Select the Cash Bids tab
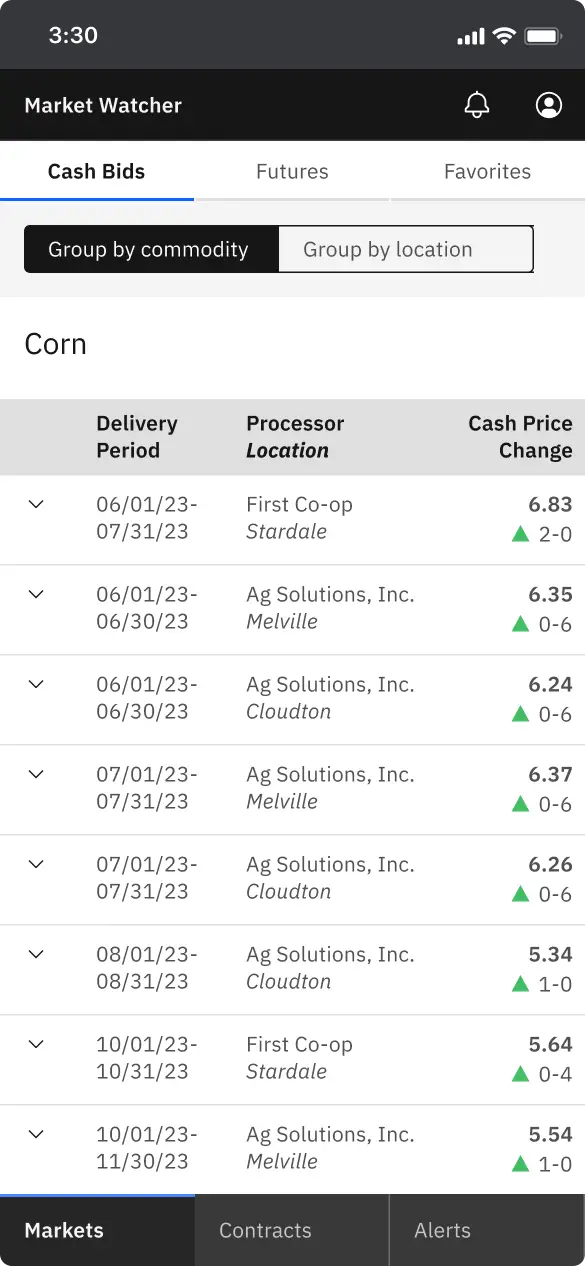Image resolution: width=585 pixels, height=1266 pixels. tap(97, 171)
